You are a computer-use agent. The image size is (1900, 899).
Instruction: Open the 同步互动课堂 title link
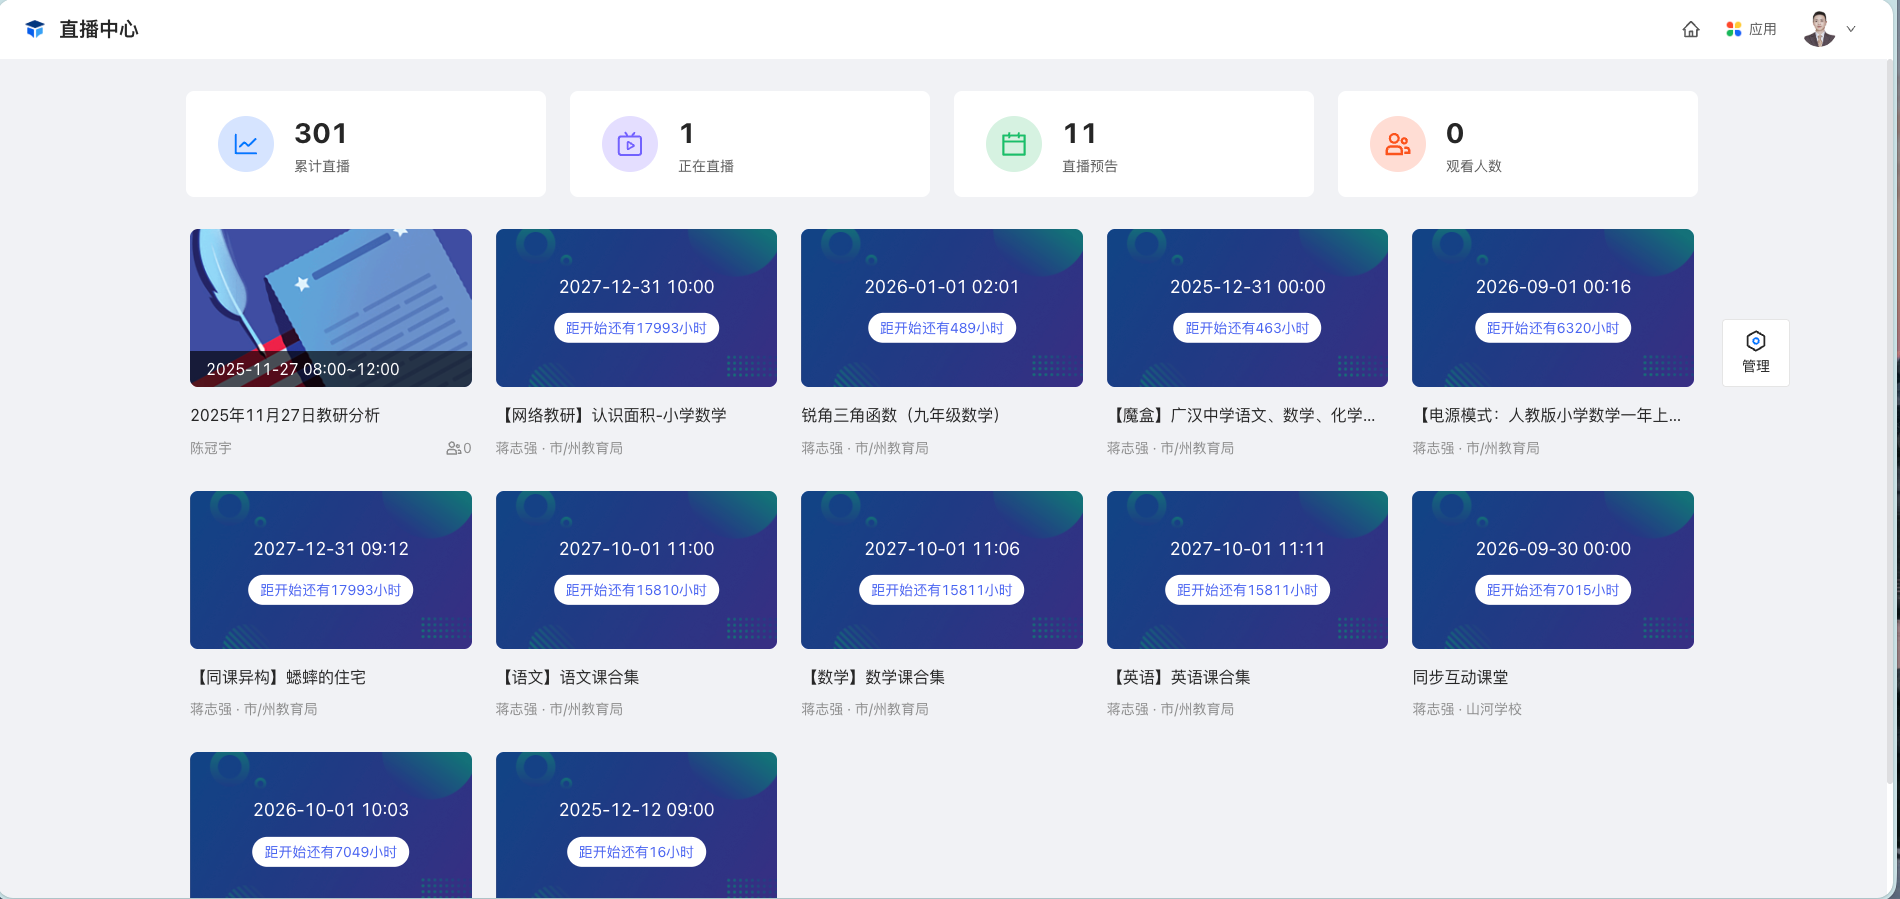click(x=1460, y=677)
